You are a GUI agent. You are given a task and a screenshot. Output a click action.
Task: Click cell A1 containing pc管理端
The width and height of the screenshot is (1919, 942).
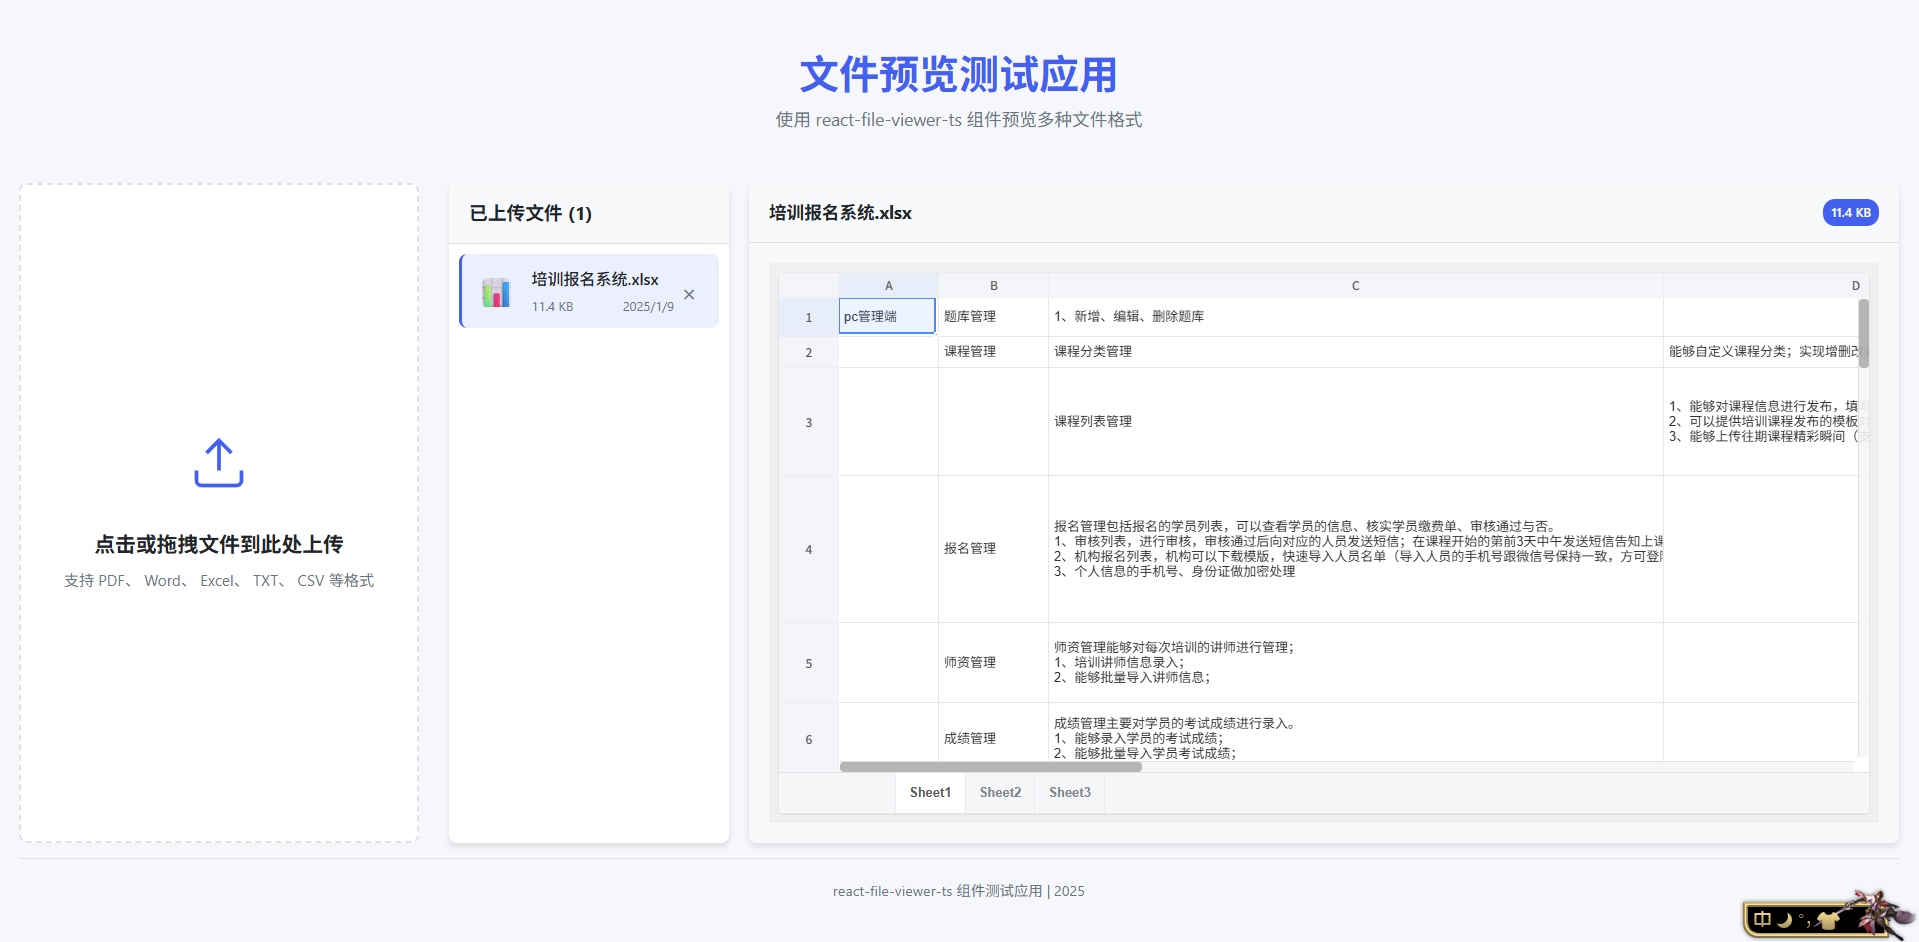tap(886, 316)
